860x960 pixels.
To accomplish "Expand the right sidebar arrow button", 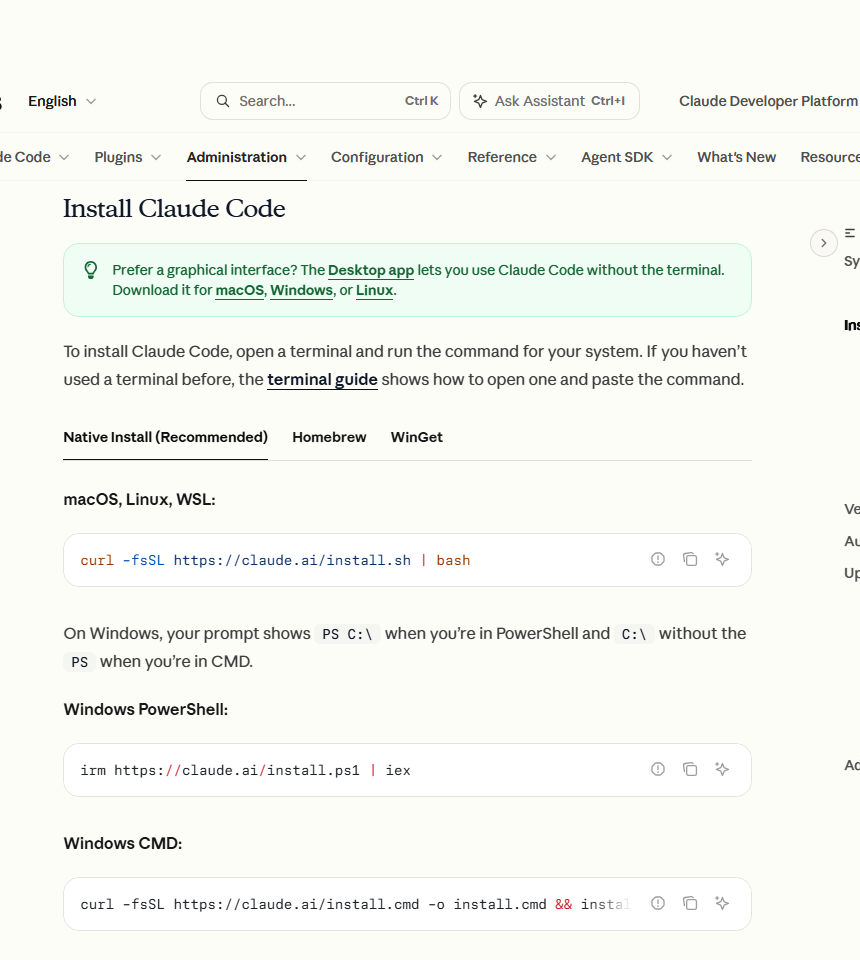I will click(824, 243).
